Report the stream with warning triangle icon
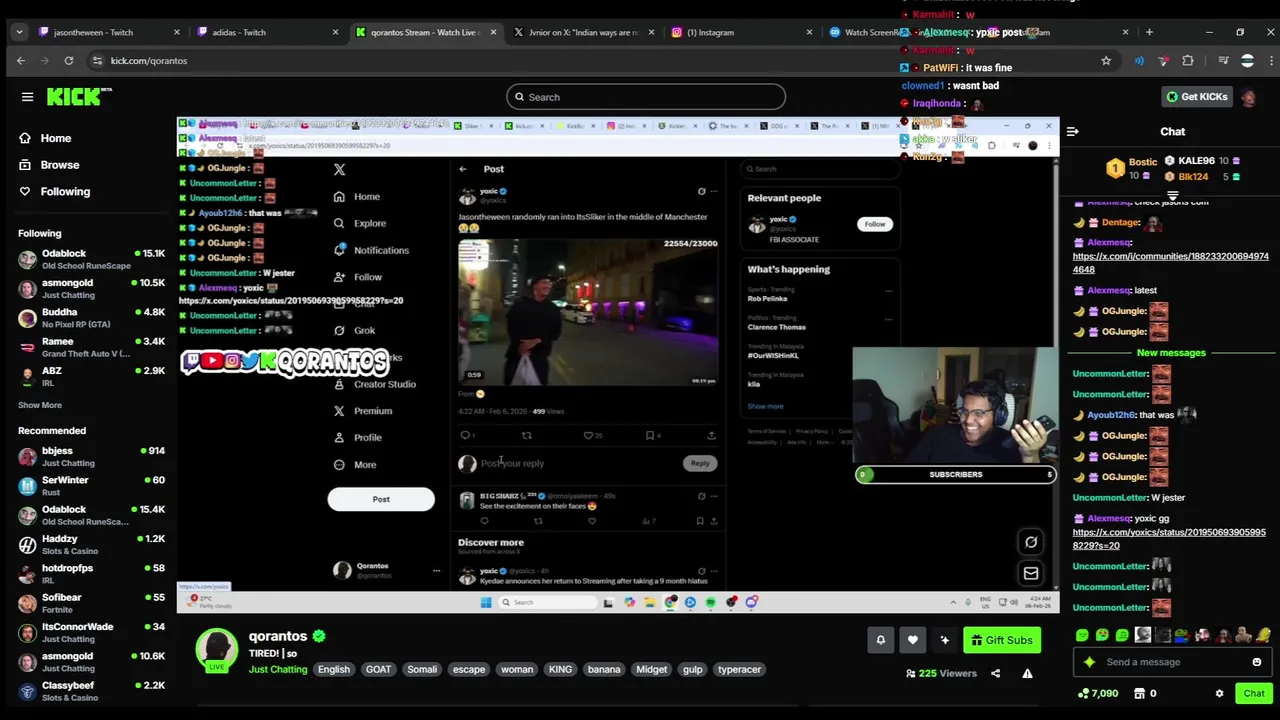 pyautogui.click(x=1027, y=673)
